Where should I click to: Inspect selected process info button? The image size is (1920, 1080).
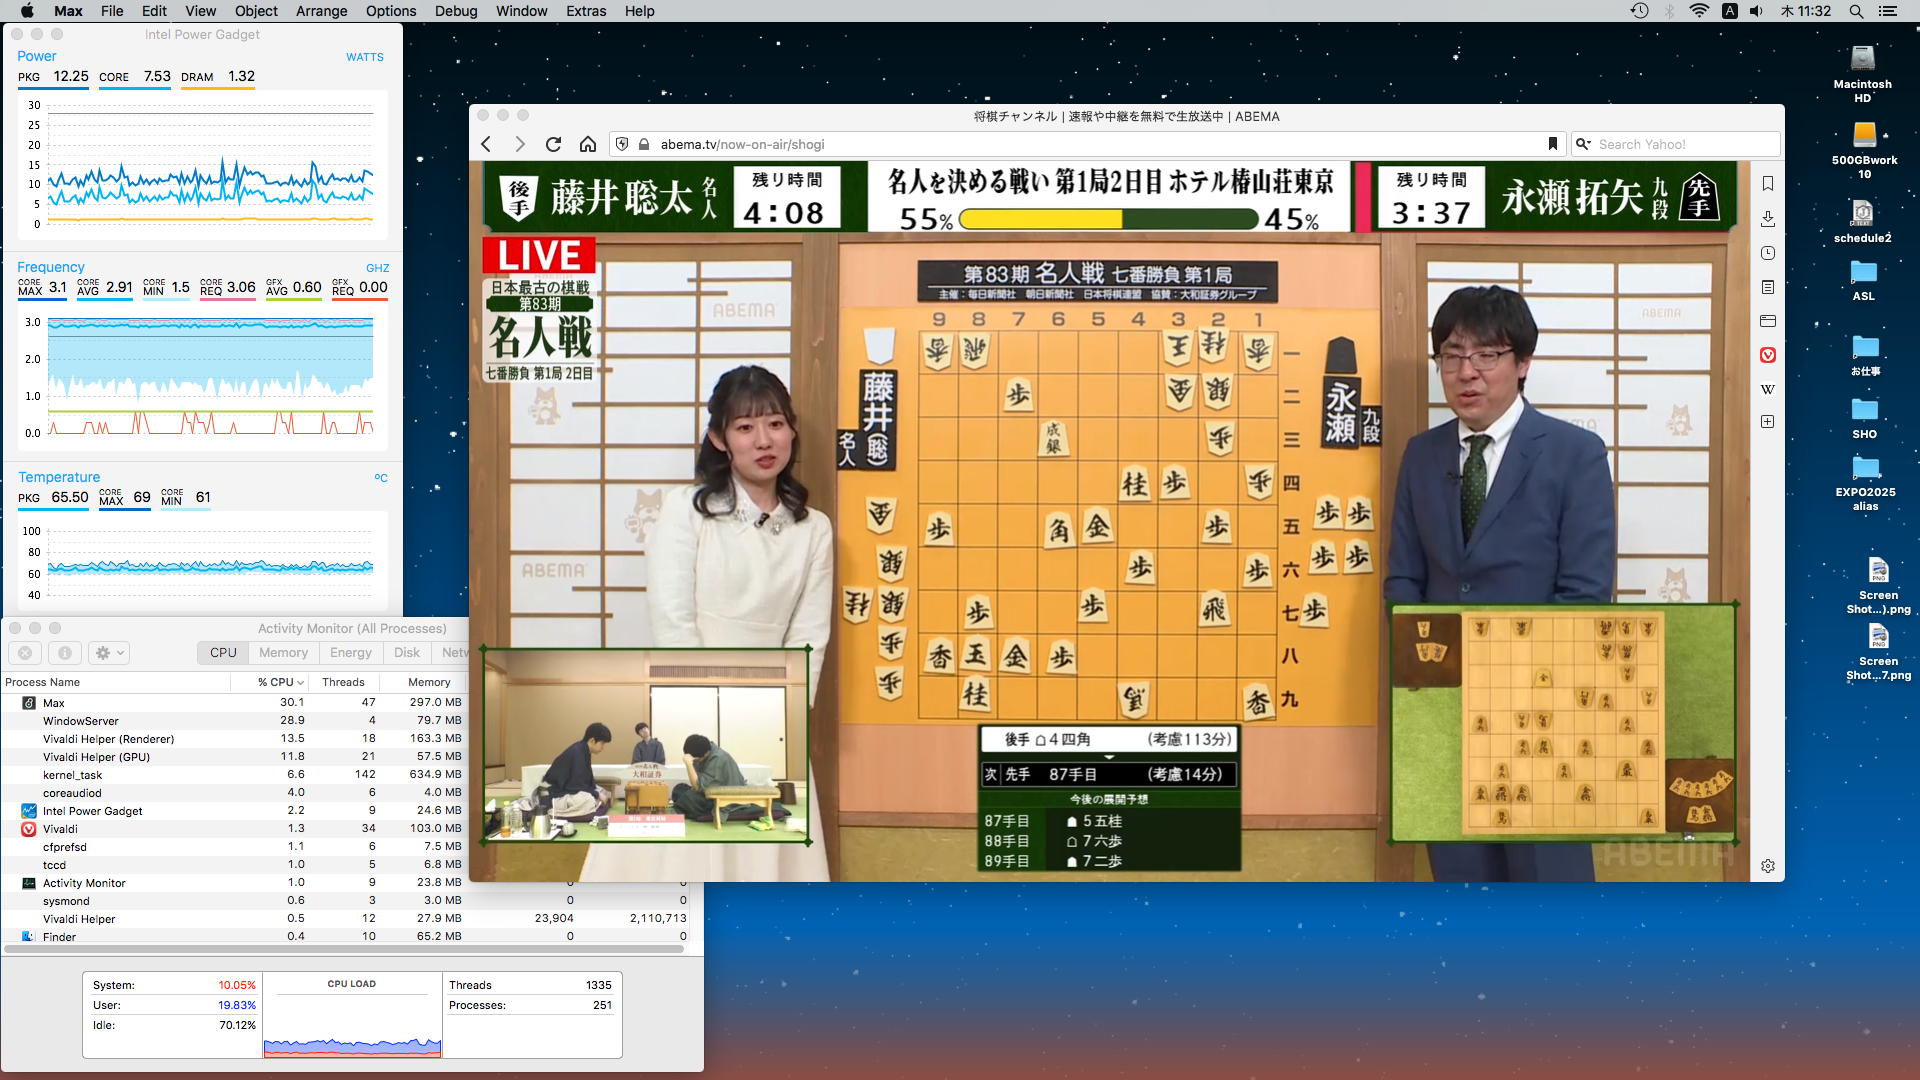[65, 653]
